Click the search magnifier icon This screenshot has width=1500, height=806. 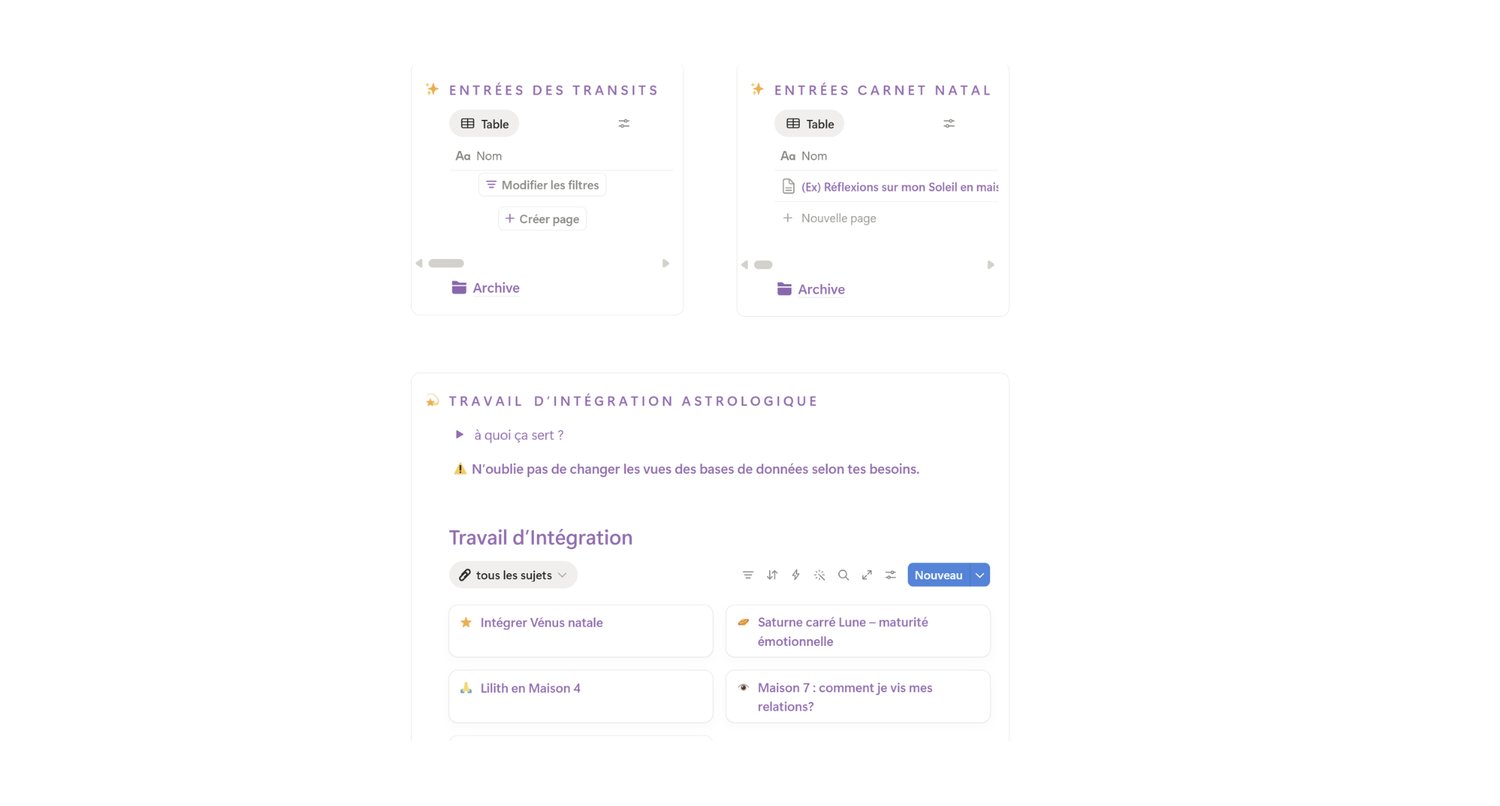coord(843,575)
